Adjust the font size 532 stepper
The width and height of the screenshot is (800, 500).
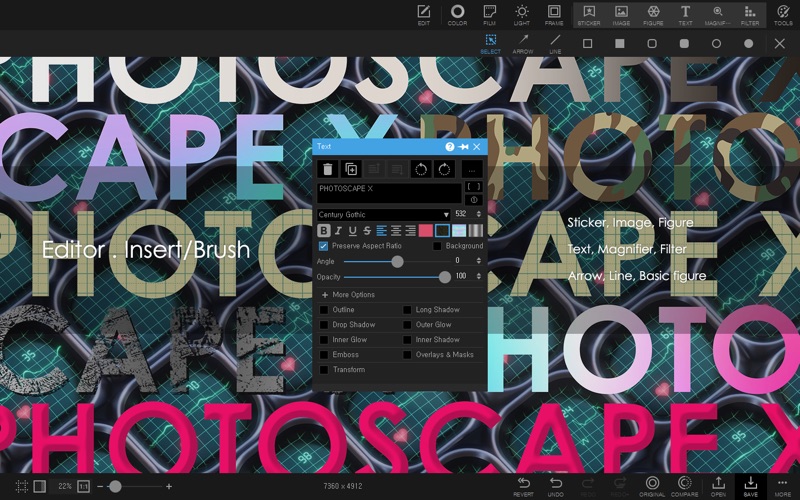[x=478, y=214]
